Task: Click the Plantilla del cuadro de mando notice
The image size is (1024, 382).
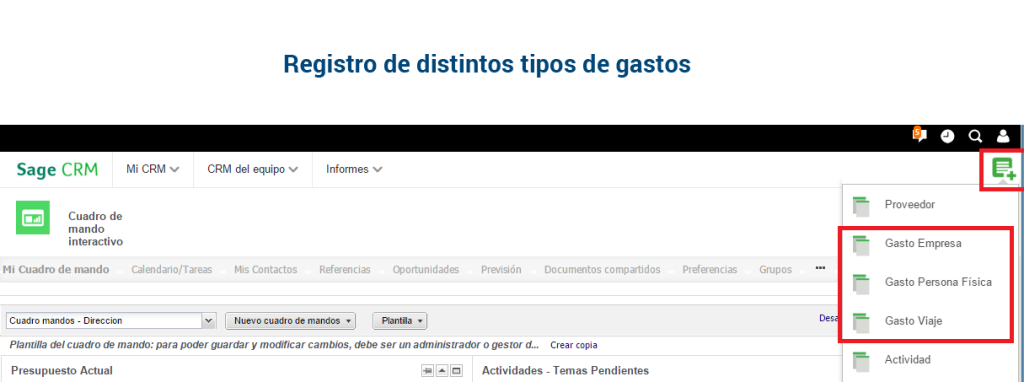Action: 274,344
